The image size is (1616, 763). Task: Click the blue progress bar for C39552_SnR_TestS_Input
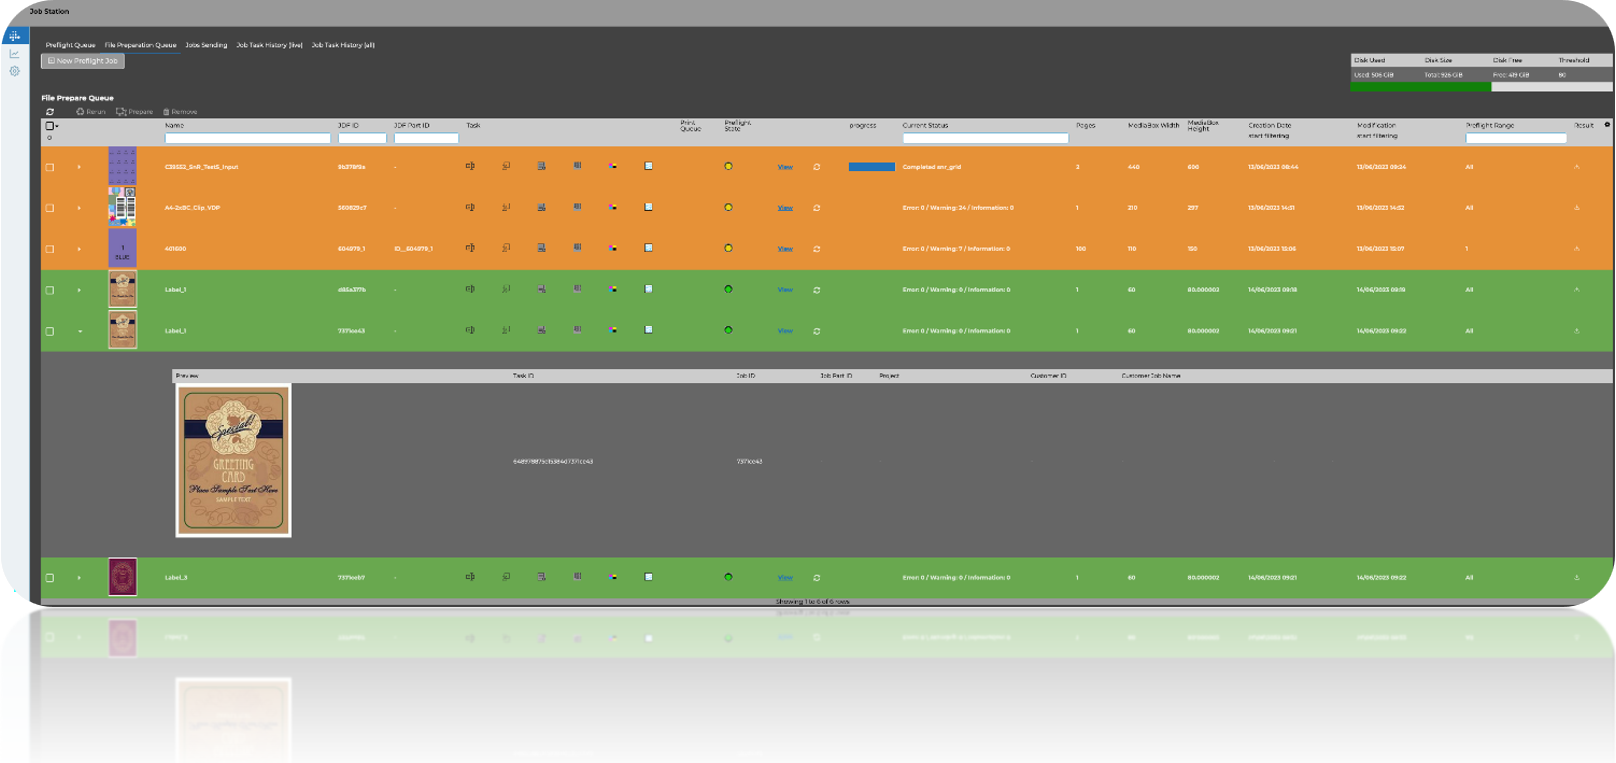(x=871, y=167)
